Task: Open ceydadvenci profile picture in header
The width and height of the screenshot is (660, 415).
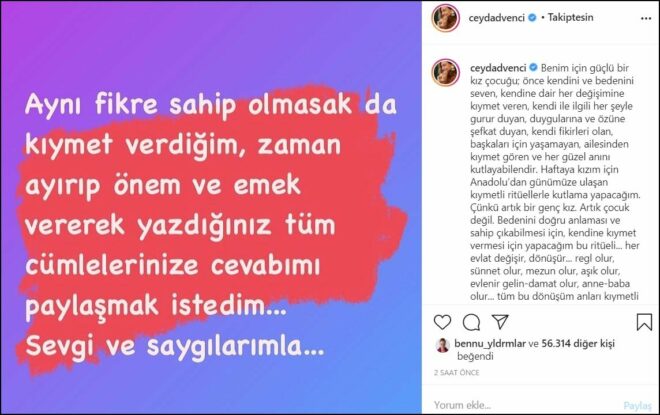Action: [445, 18]
